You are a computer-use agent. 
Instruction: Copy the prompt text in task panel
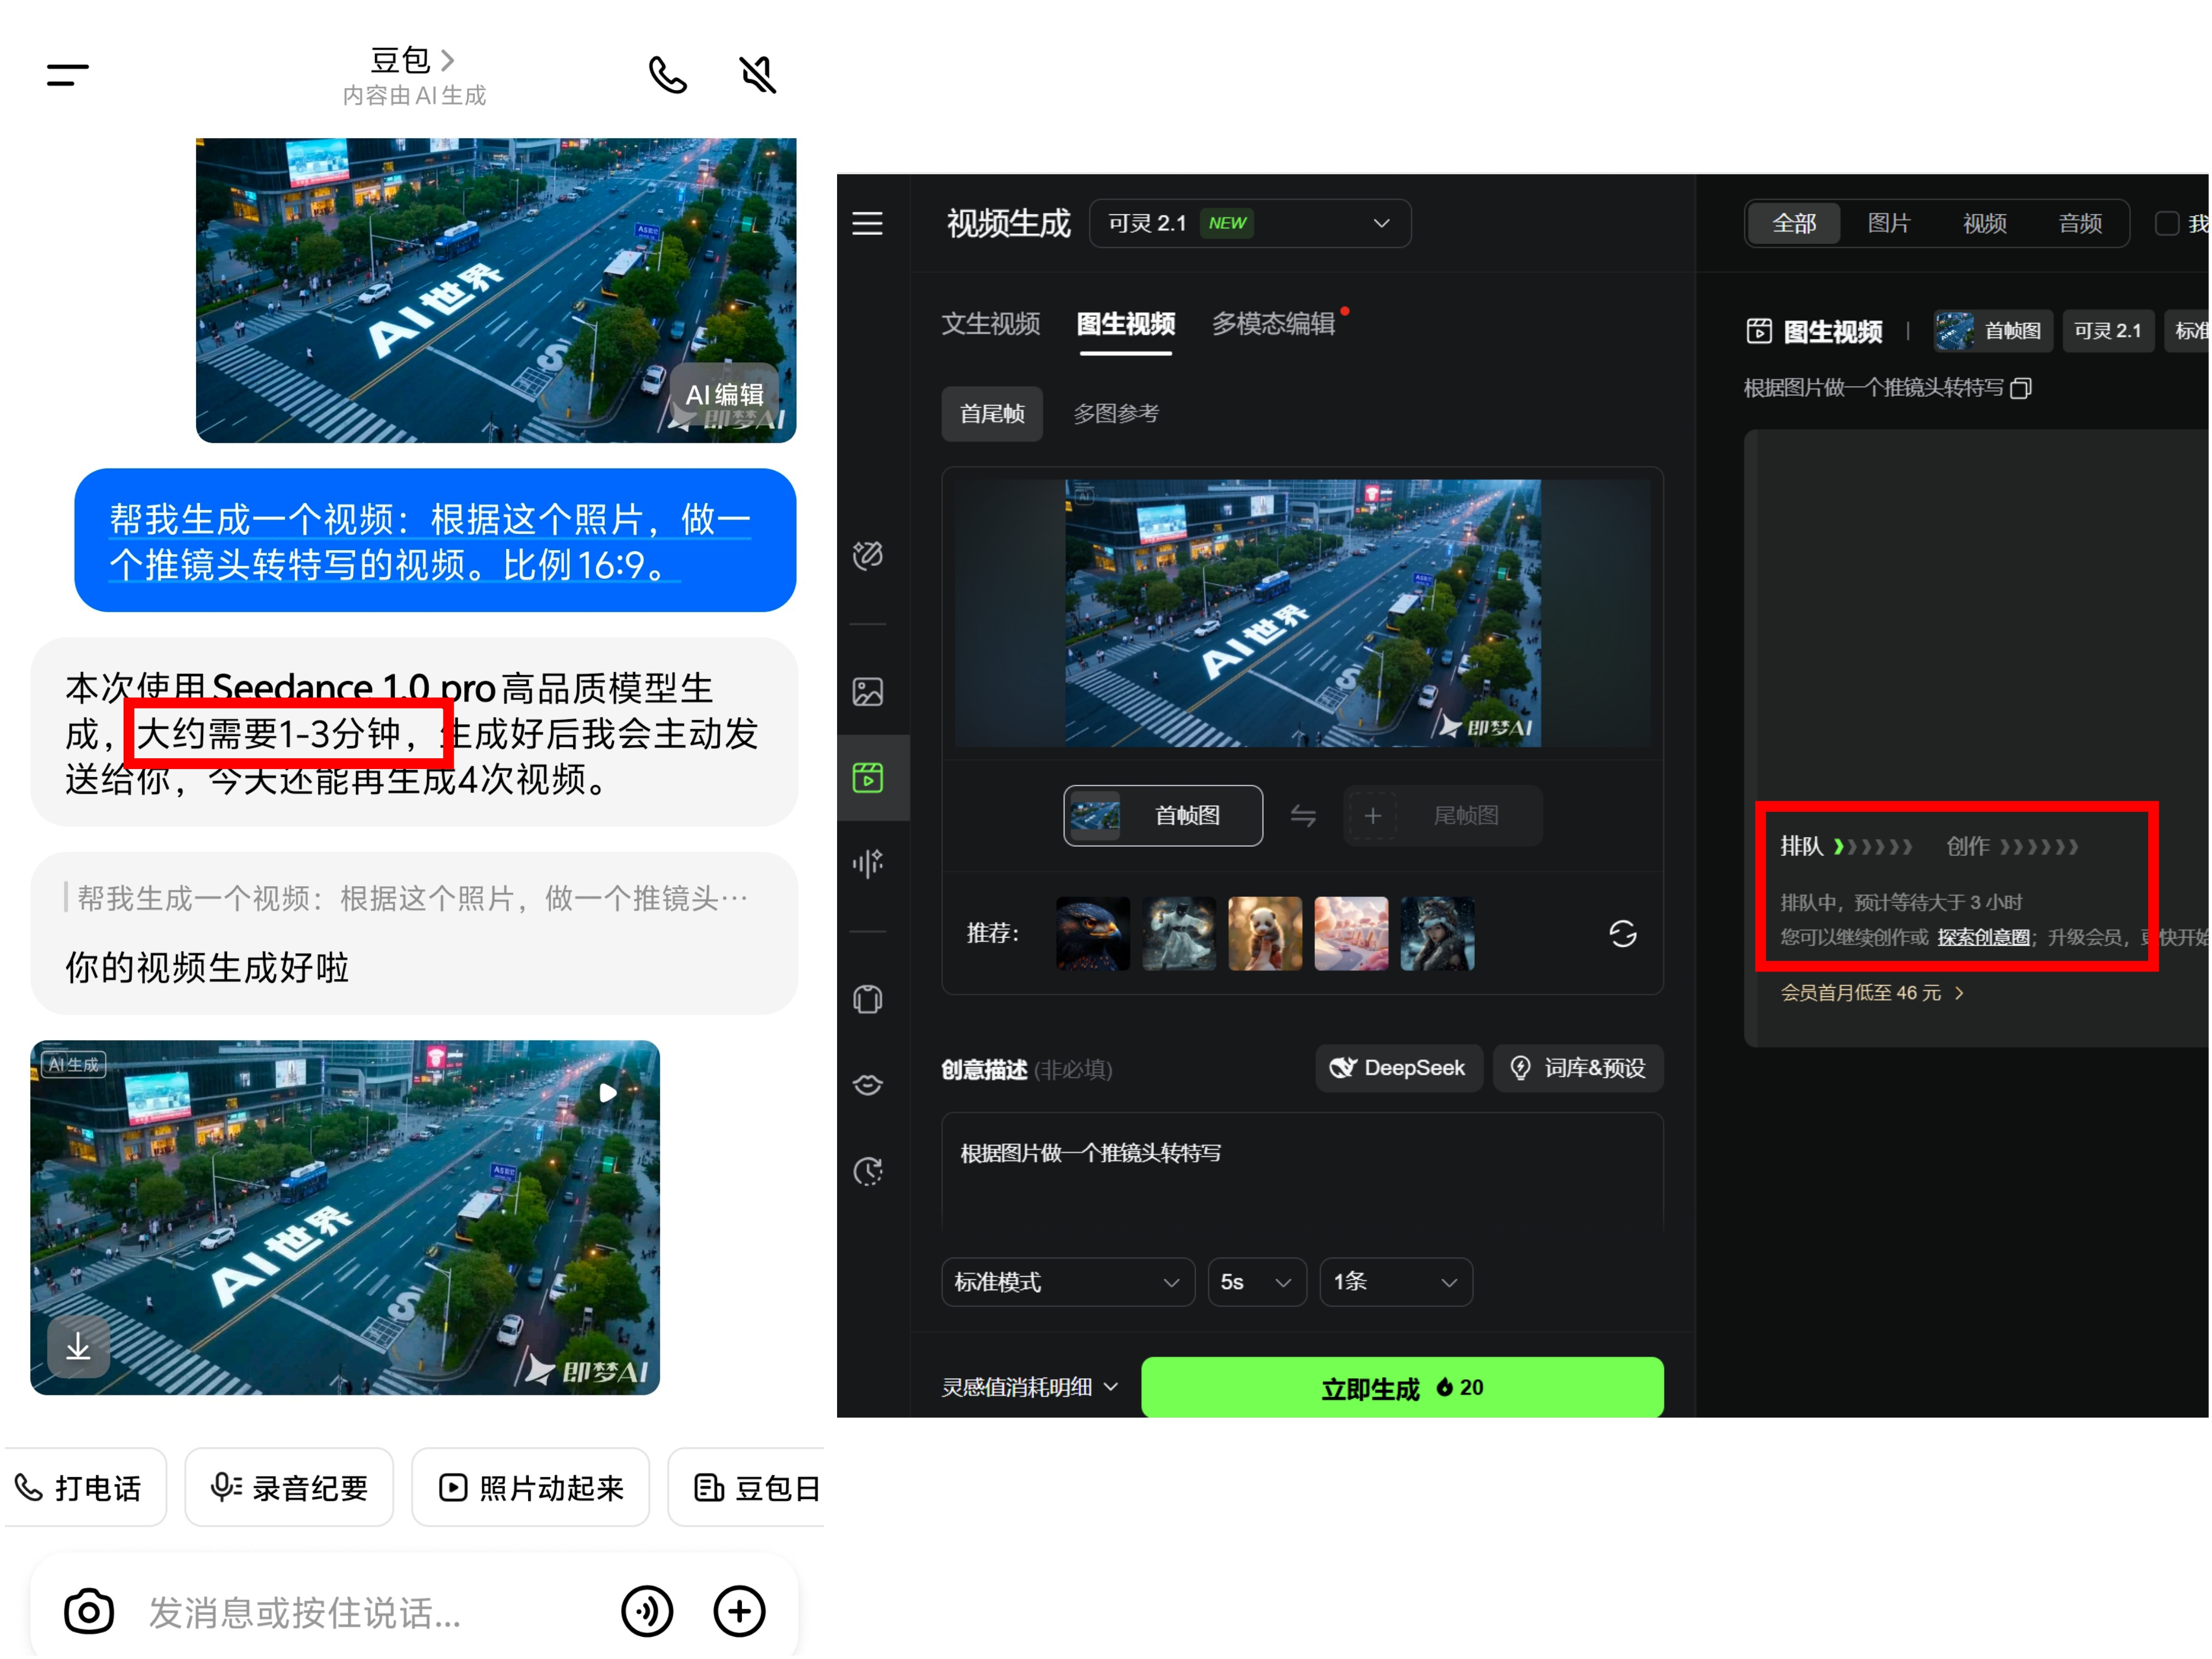[x=2021, y=388]
